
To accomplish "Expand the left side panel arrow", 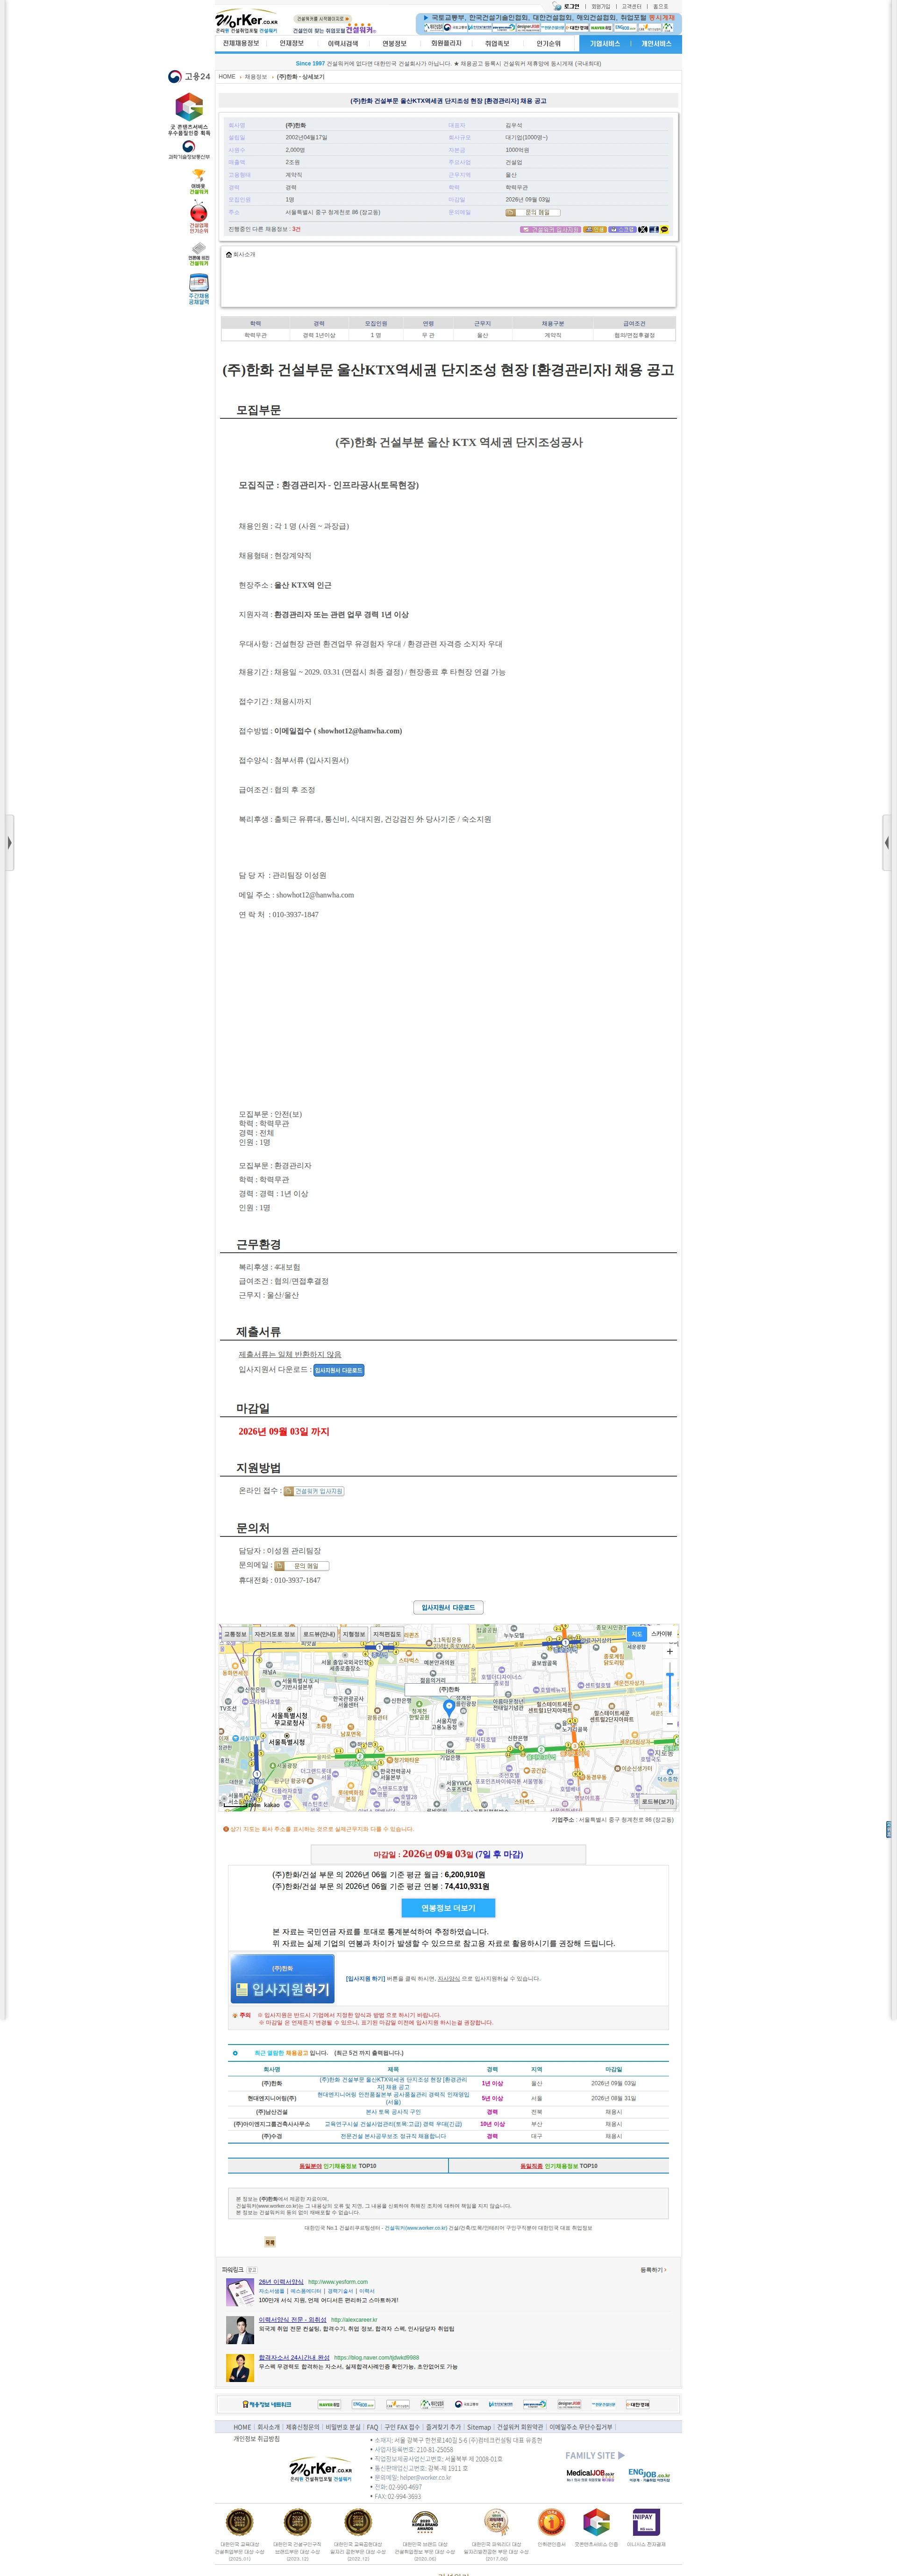I will (9, 843).
